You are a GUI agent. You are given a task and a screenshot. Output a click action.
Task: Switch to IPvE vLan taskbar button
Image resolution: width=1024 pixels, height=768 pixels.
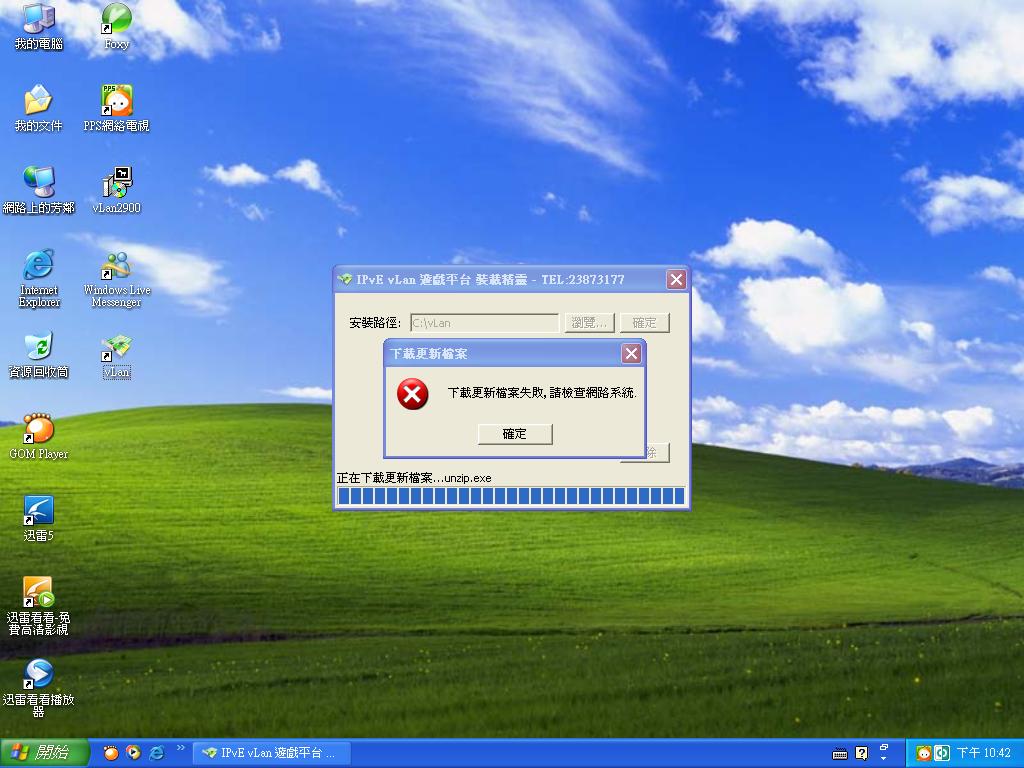272,753
